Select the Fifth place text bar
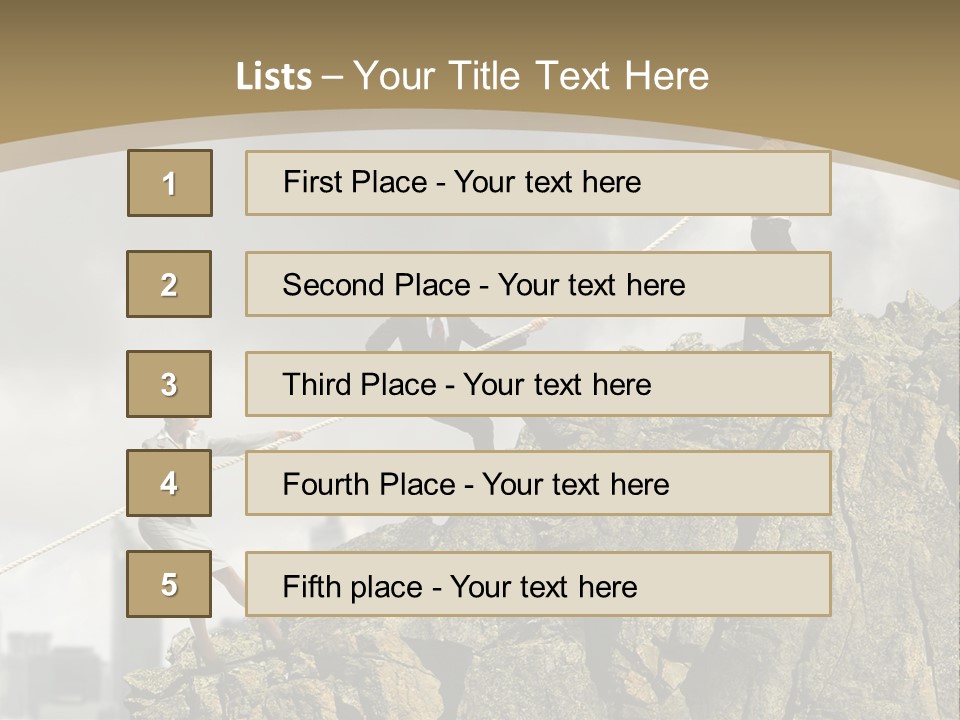The width and height of the screenshot is (960, 720). pos(538,584)
